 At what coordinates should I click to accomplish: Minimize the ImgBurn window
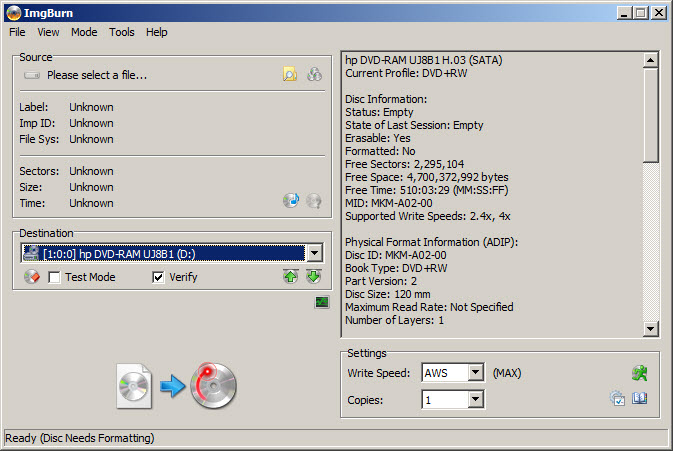click(624, 13)
